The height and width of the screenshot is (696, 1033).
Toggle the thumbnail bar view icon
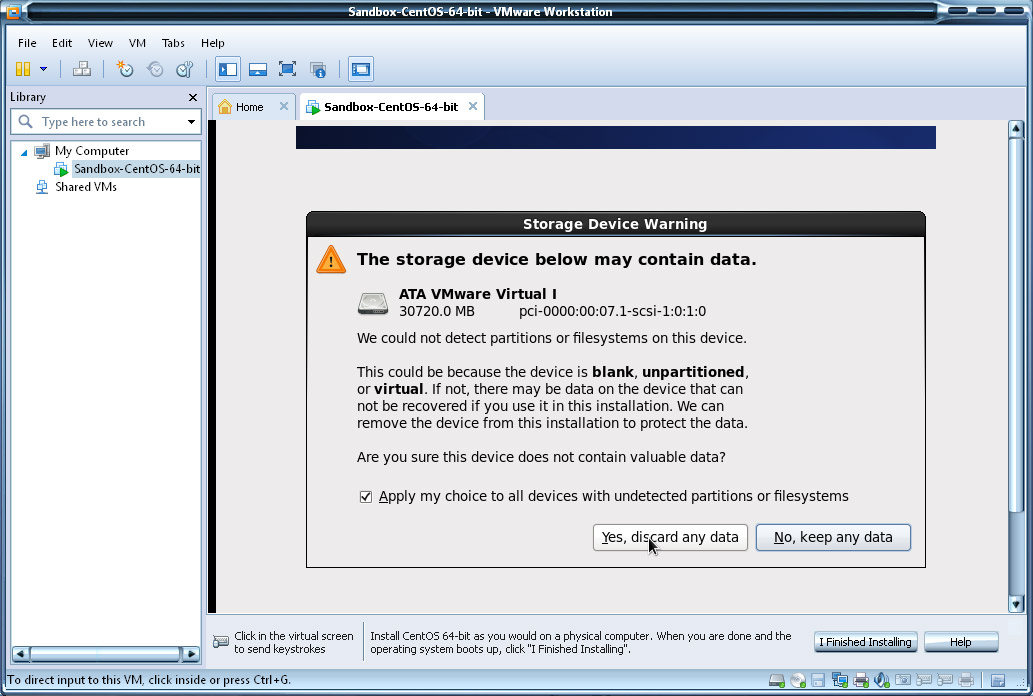(x=258, y=69)
